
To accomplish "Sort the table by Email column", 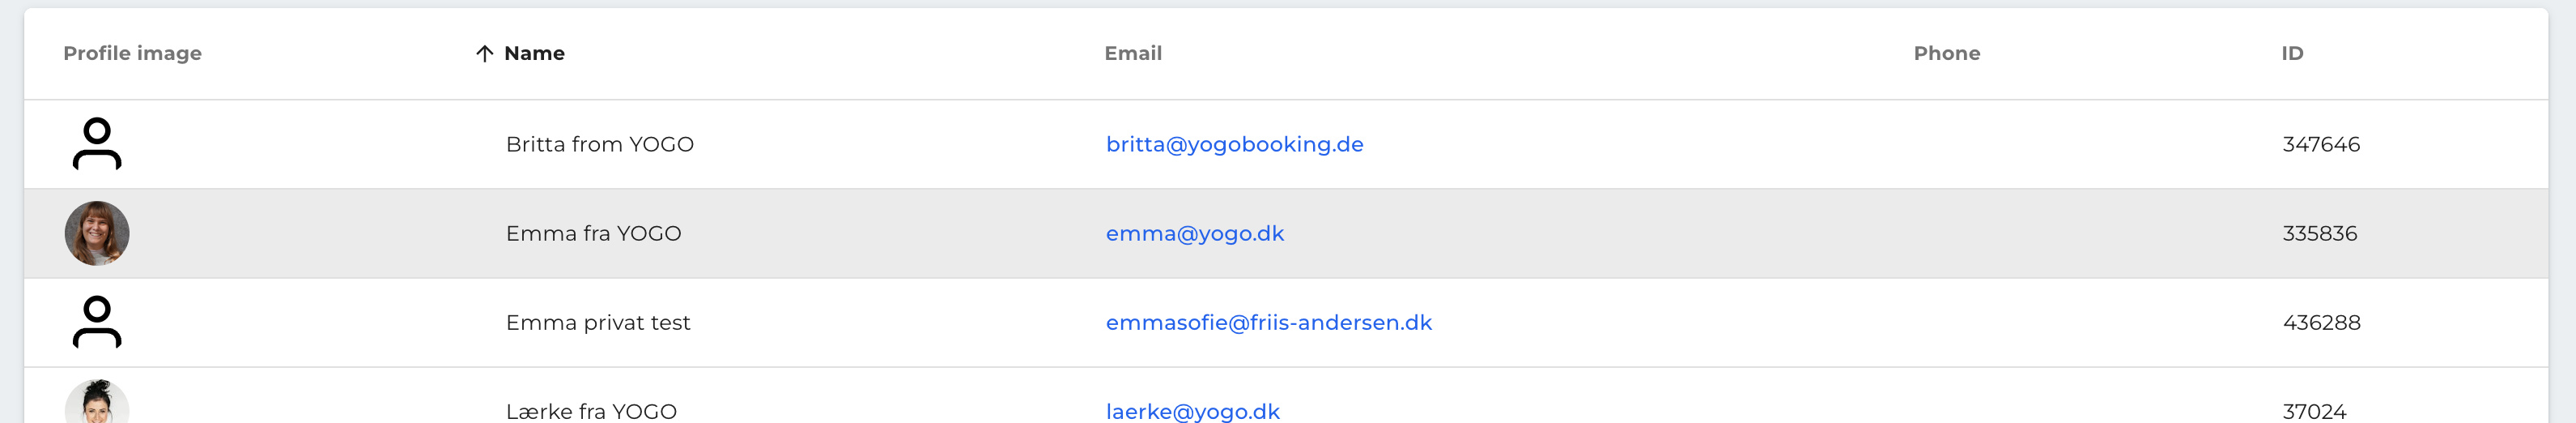I will (x=1133, y=53).
